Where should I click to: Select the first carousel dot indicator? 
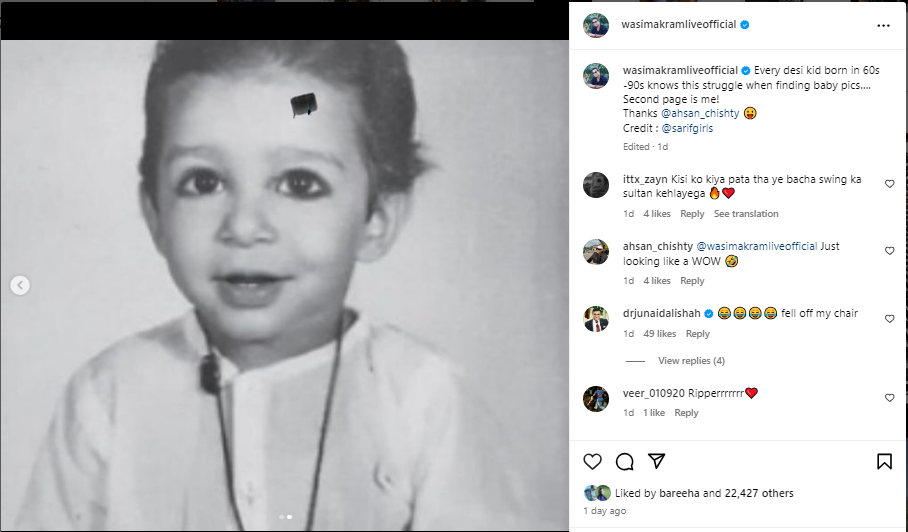click(x=281, y=517)
